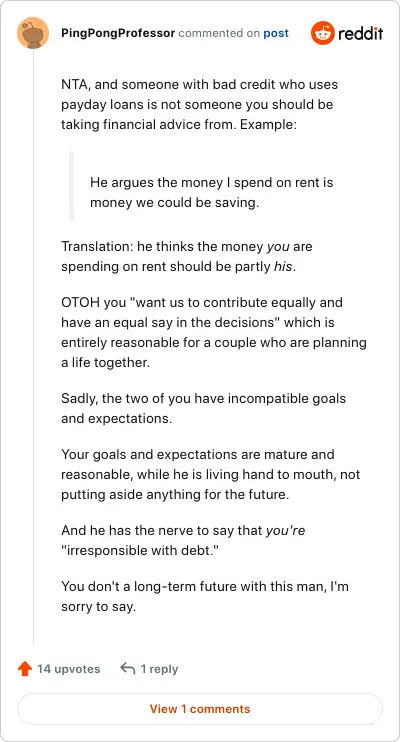Open the "1 reply" label

pos(159,669)
